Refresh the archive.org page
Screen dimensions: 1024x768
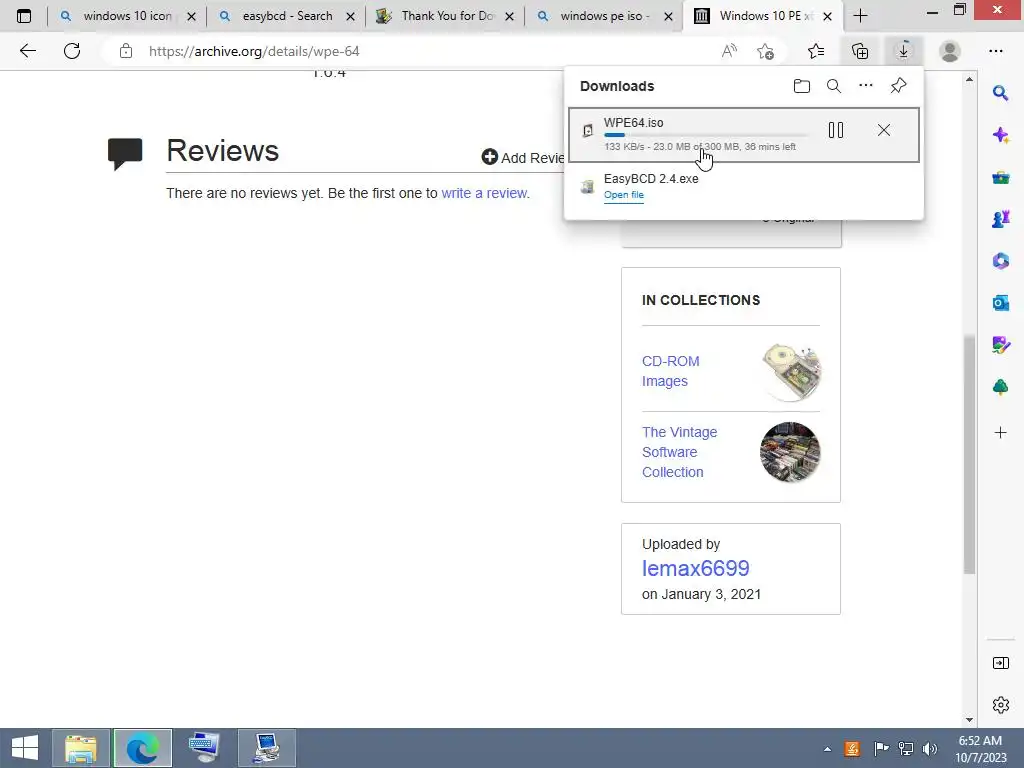pyautogui.click(x=72, y=51)
